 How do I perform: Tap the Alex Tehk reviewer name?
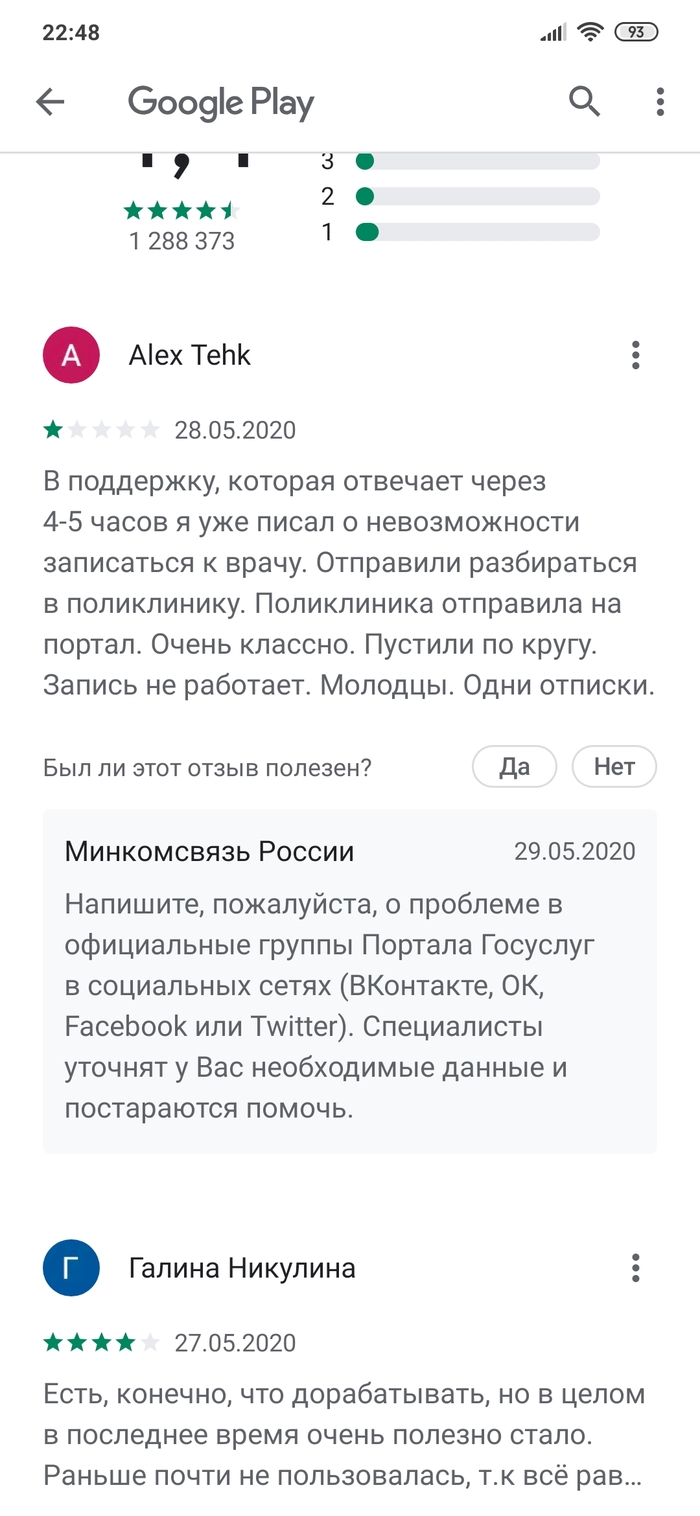click(x=190, y=355)
